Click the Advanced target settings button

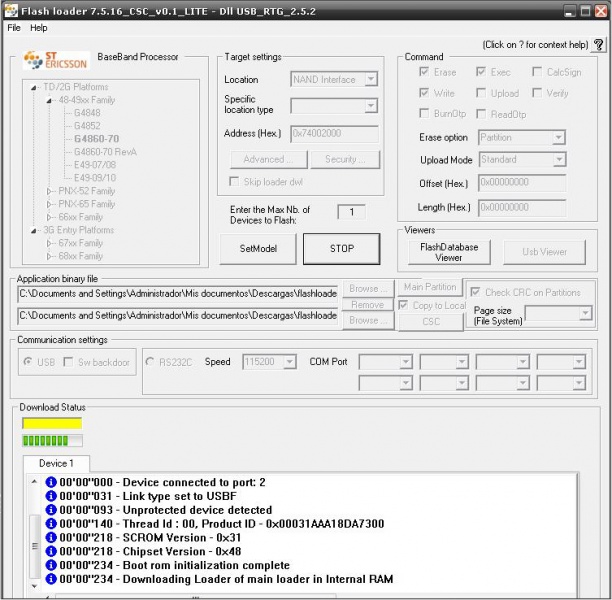pos(269,159)
